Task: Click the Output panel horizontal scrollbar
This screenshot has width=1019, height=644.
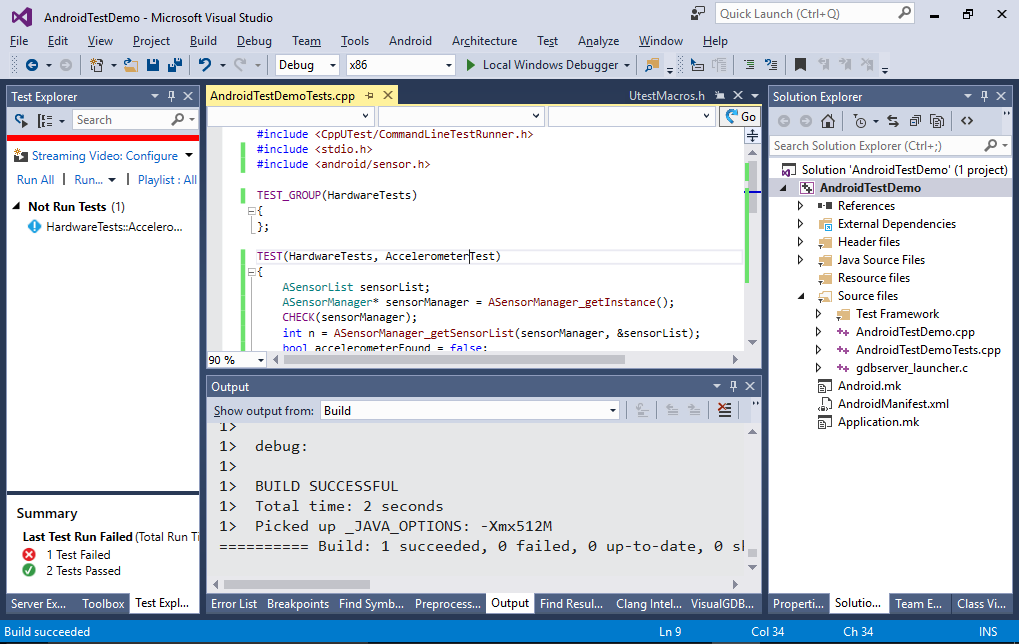Action: click(296, 584)
